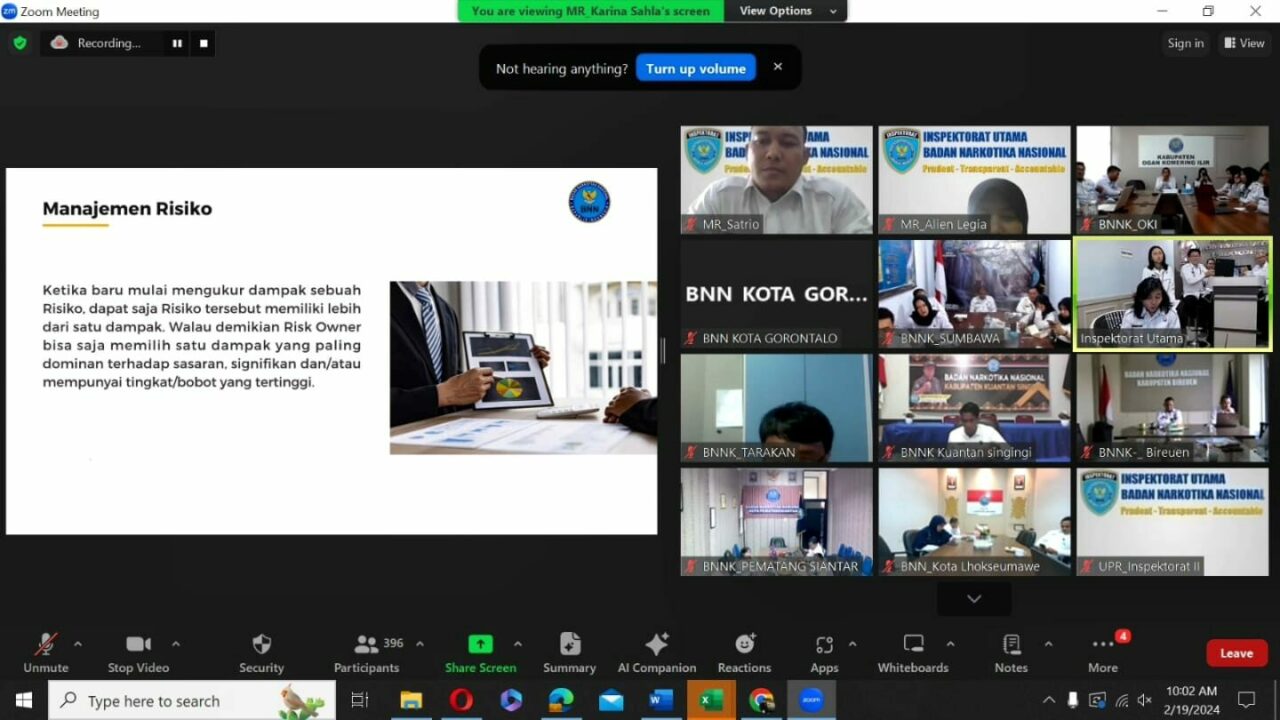1280x720 pixels.
Task: Expand audio settings arrow beside Unmute
Action: 78,644
